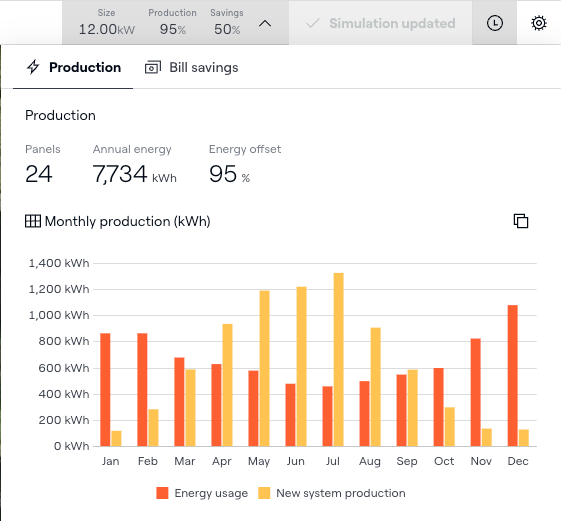
Task: Open the simulation history clock icon
Action: [x=494, y=23]
